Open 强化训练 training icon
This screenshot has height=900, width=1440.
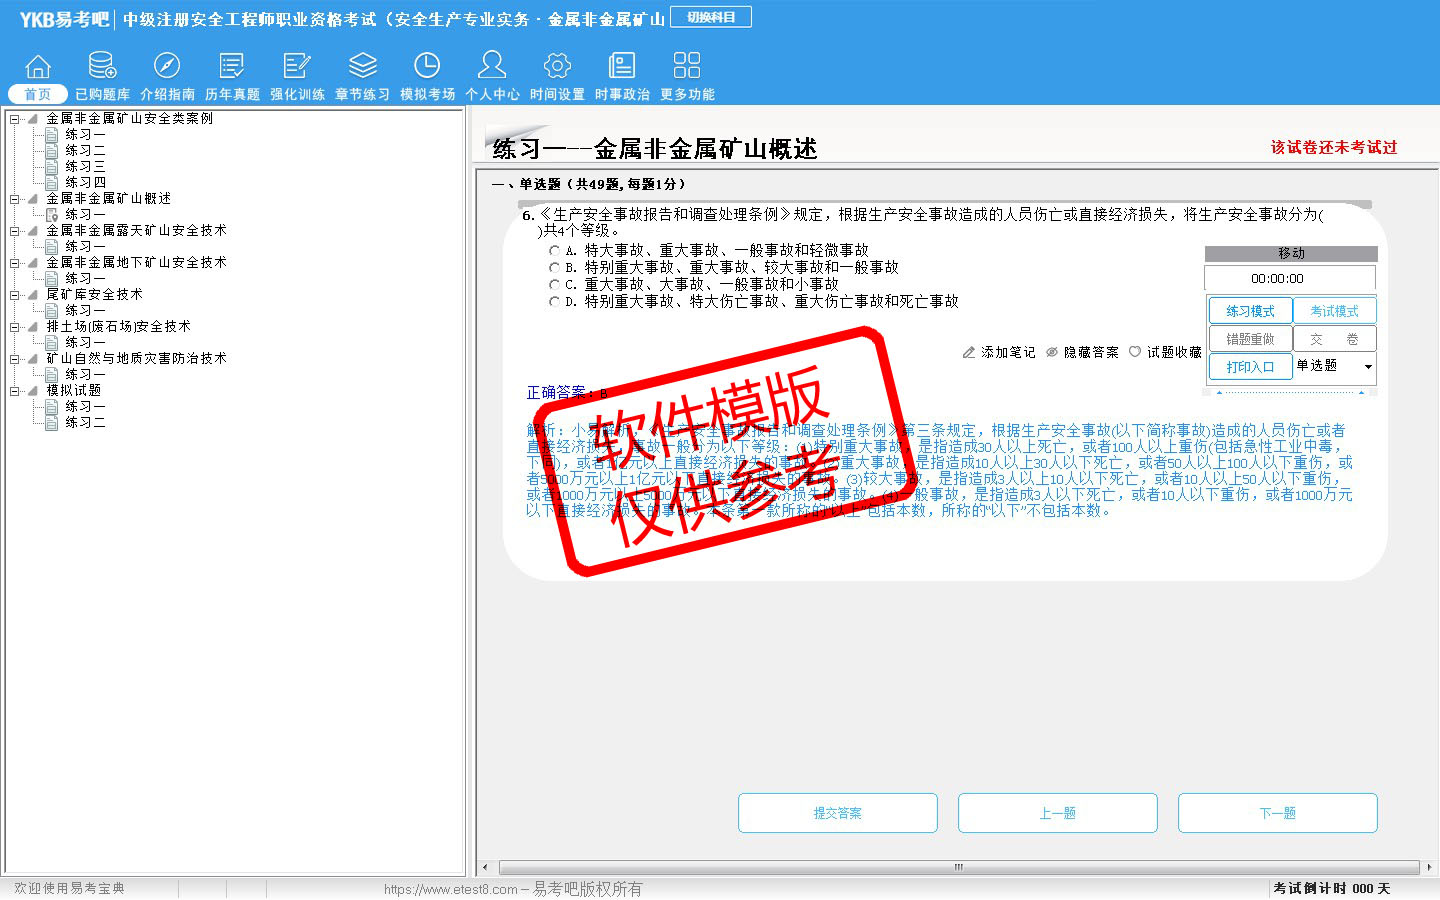297,67
